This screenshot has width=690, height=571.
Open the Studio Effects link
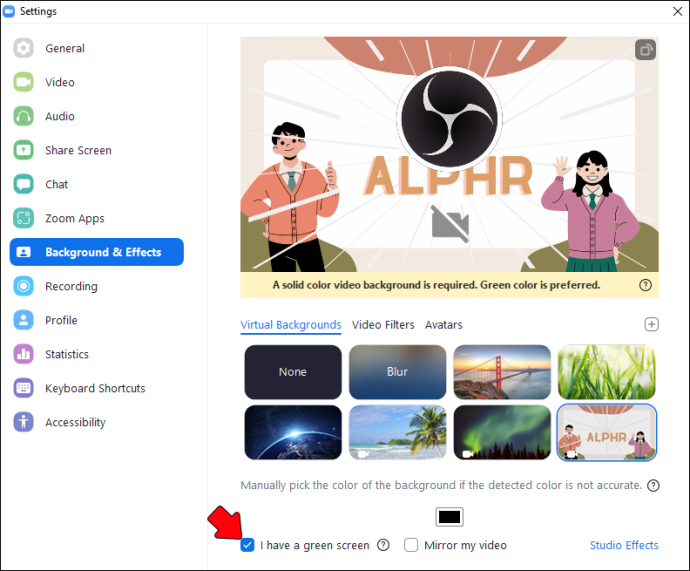(624, 545)
